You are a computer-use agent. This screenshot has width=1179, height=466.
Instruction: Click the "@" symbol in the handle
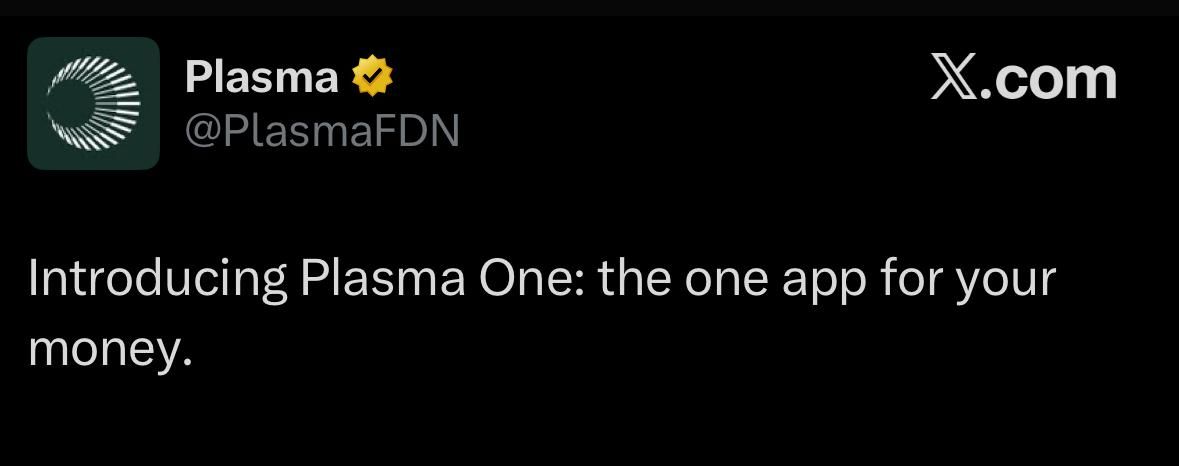(x=203, y=132)
